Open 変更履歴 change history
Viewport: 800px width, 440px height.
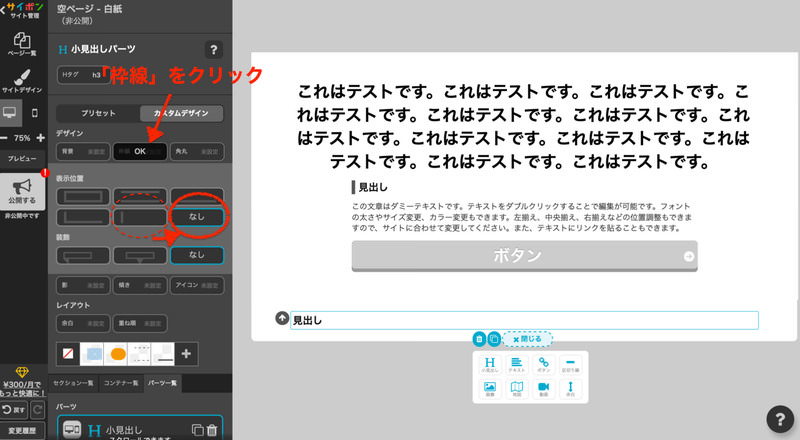coord(22,431)
